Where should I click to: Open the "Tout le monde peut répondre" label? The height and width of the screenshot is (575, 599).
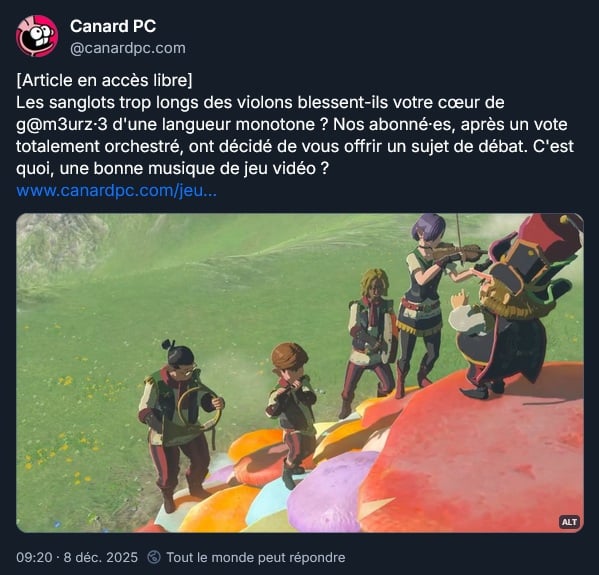pos(256,557)
